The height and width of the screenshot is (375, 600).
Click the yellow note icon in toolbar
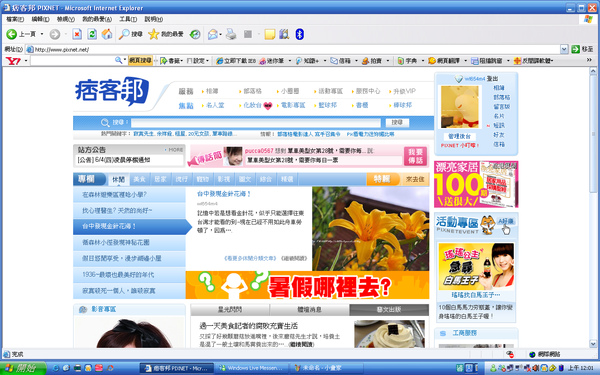[x=270, y=34]
